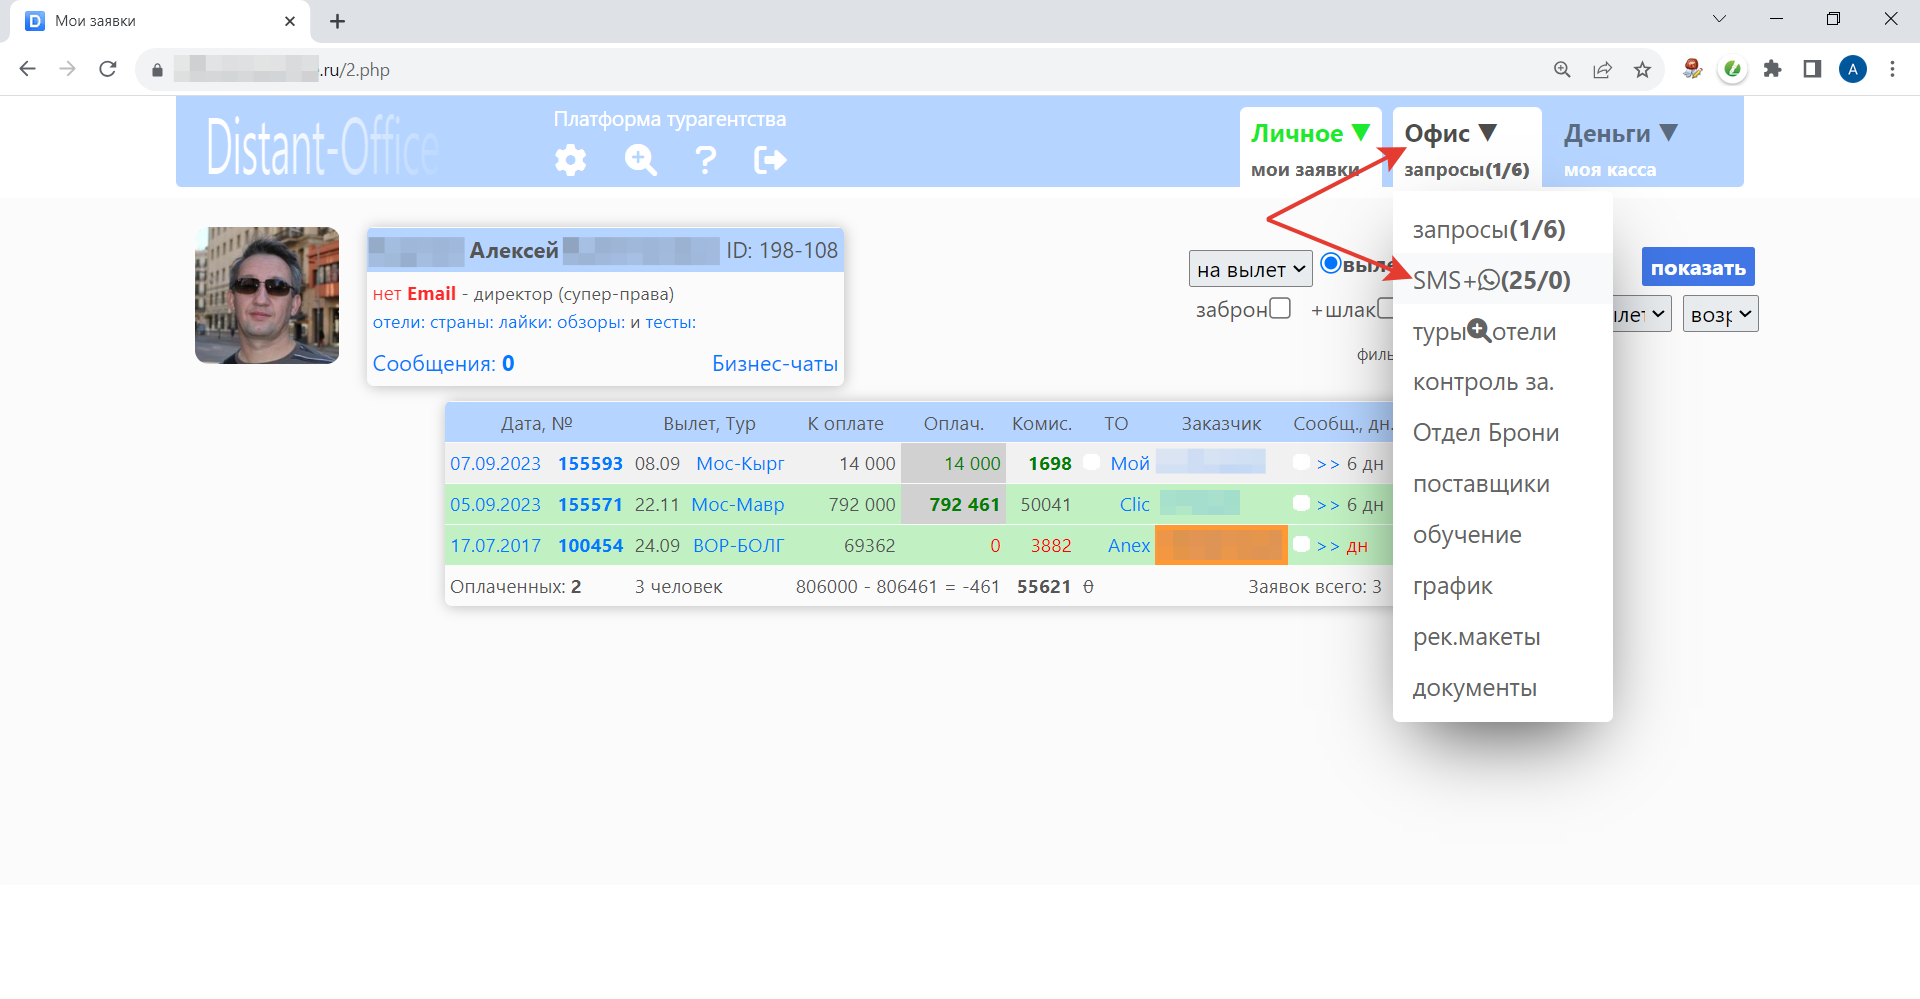The image size is (1920, 999).
Task: Toggle the checkbox after commission 1698
Action: click(x=1091, y=462)
